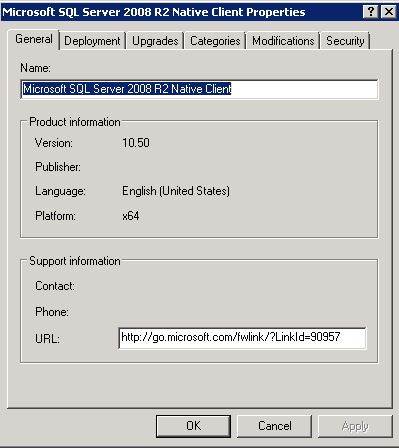The width and height of the screenshot is (399, 448).
Task: Click the Contact label
Action: click(55, 286)
